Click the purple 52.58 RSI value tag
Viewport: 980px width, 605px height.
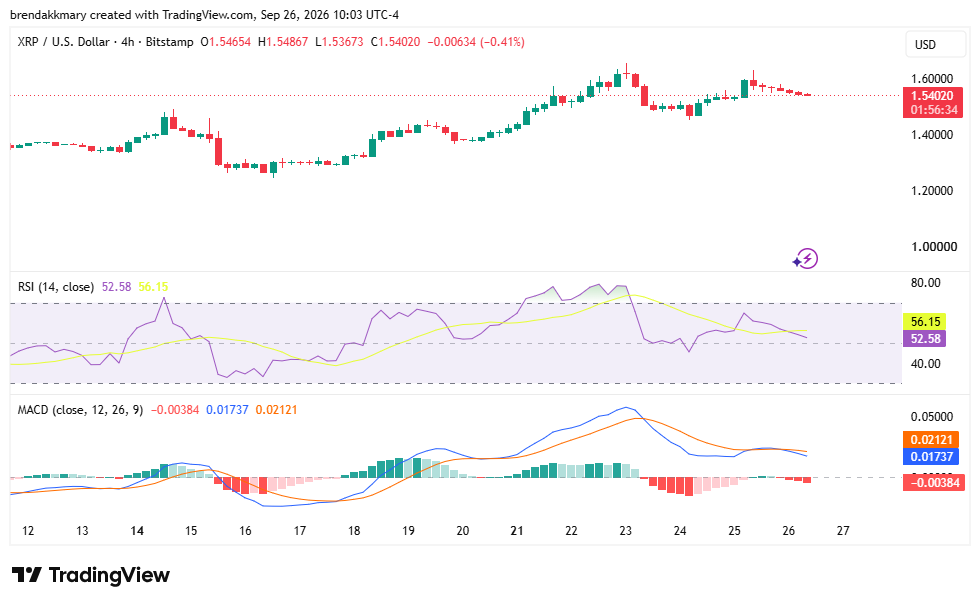925,339
